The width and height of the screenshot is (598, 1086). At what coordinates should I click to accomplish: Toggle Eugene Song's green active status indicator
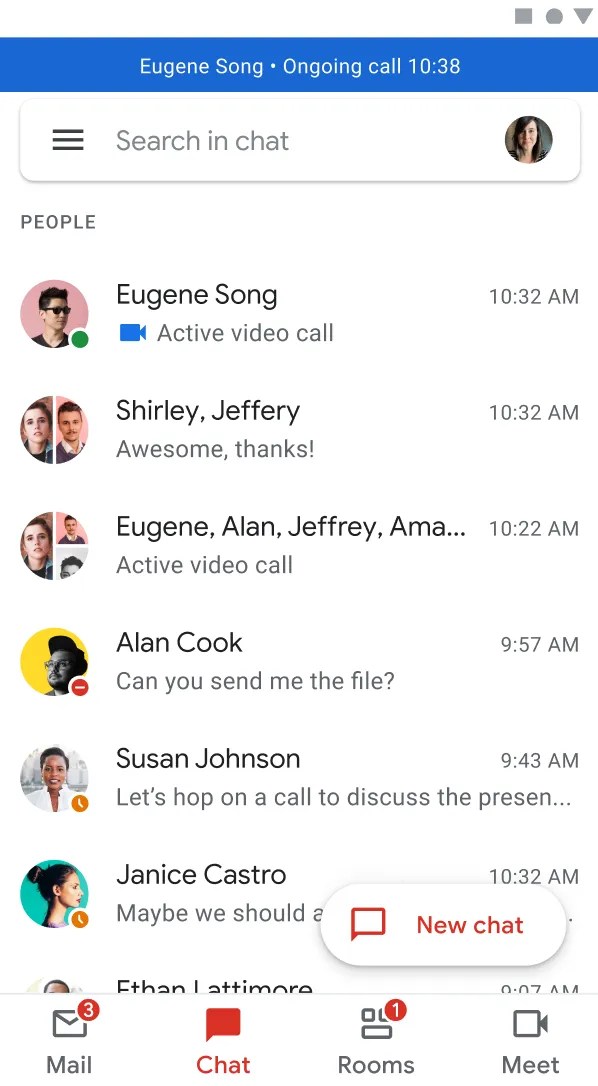coord(80,339)
